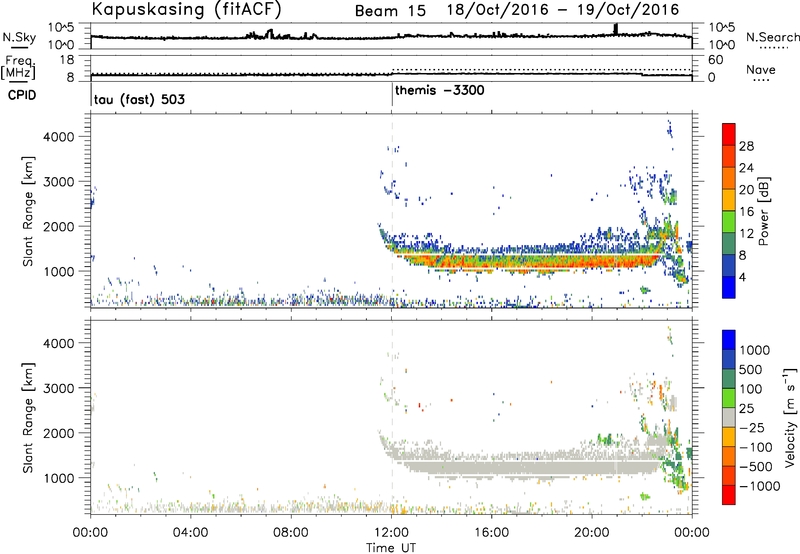Viewport: 800px width, 554px height.
Task: Click the '60' tick on the Nave axis
Action: (715, 60)
